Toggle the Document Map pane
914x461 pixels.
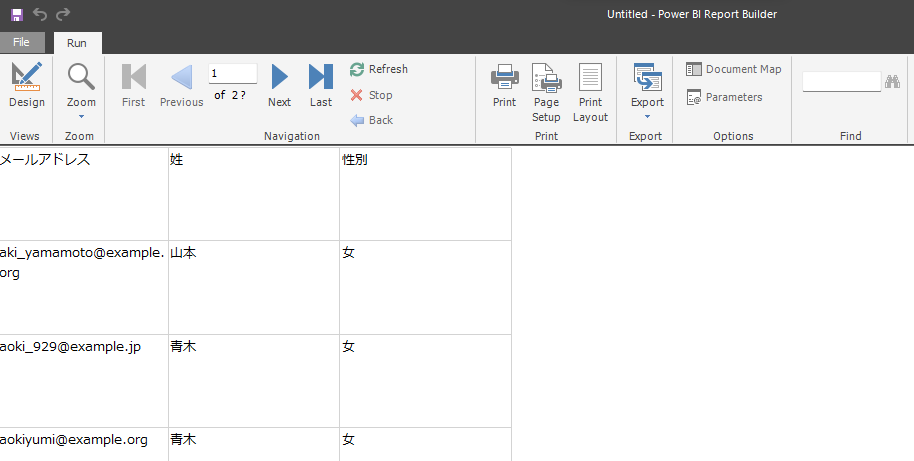point(734,69)
